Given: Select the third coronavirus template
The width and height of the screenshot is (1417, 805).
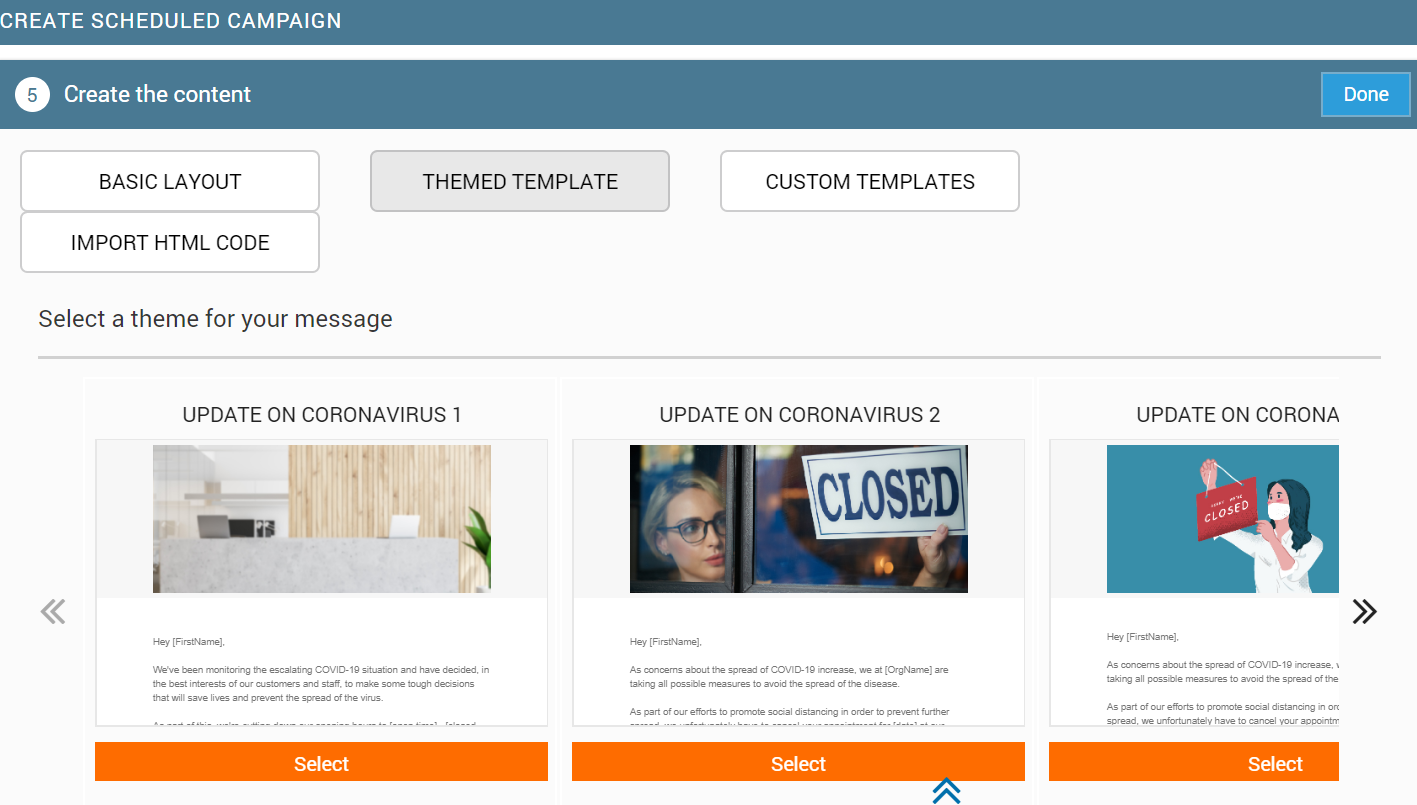Looking at the screenshot, I should 1194,763.
